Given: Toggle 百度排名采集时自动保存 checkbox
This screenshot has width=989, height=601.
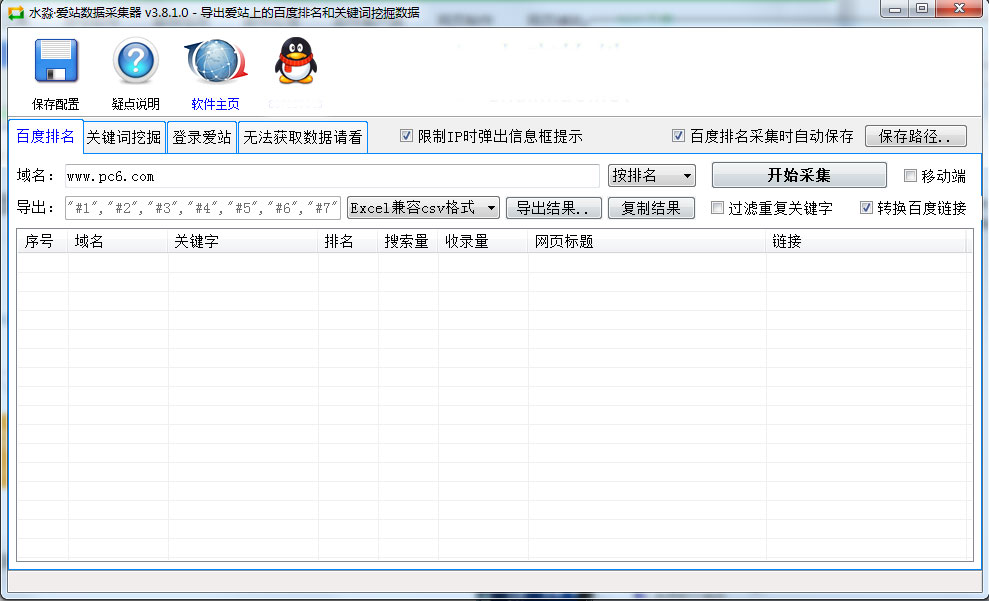Looking at the screenshot, I should pyautogui.click(x=678, y=136).
